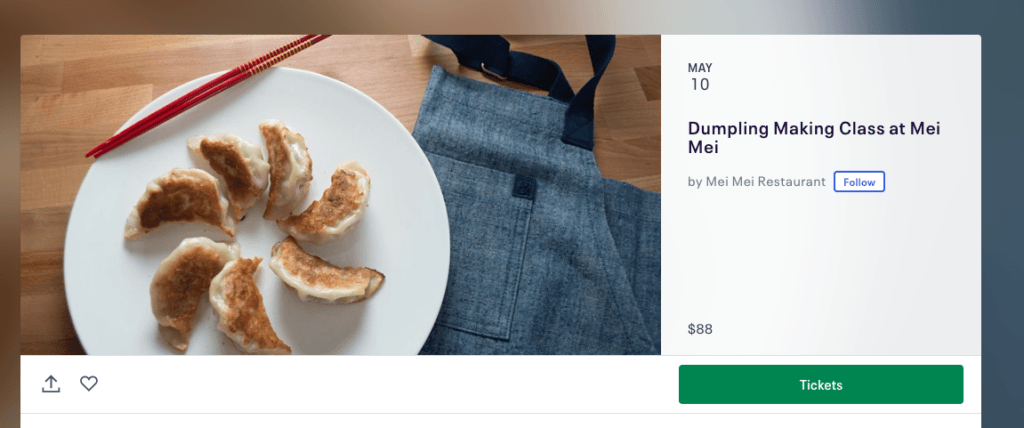Click the word "by" before organizer name
1024x428 pixels.
695,182
